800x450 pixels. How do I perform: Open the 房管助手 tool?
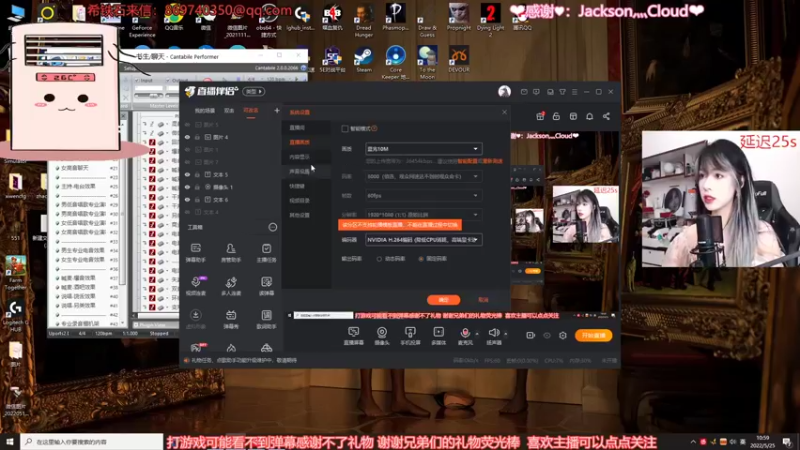231,253
